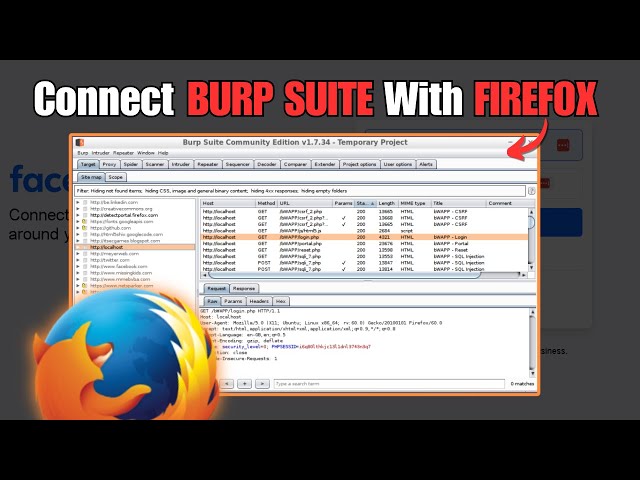Expand the twitter.com tree node

point(78,260)
